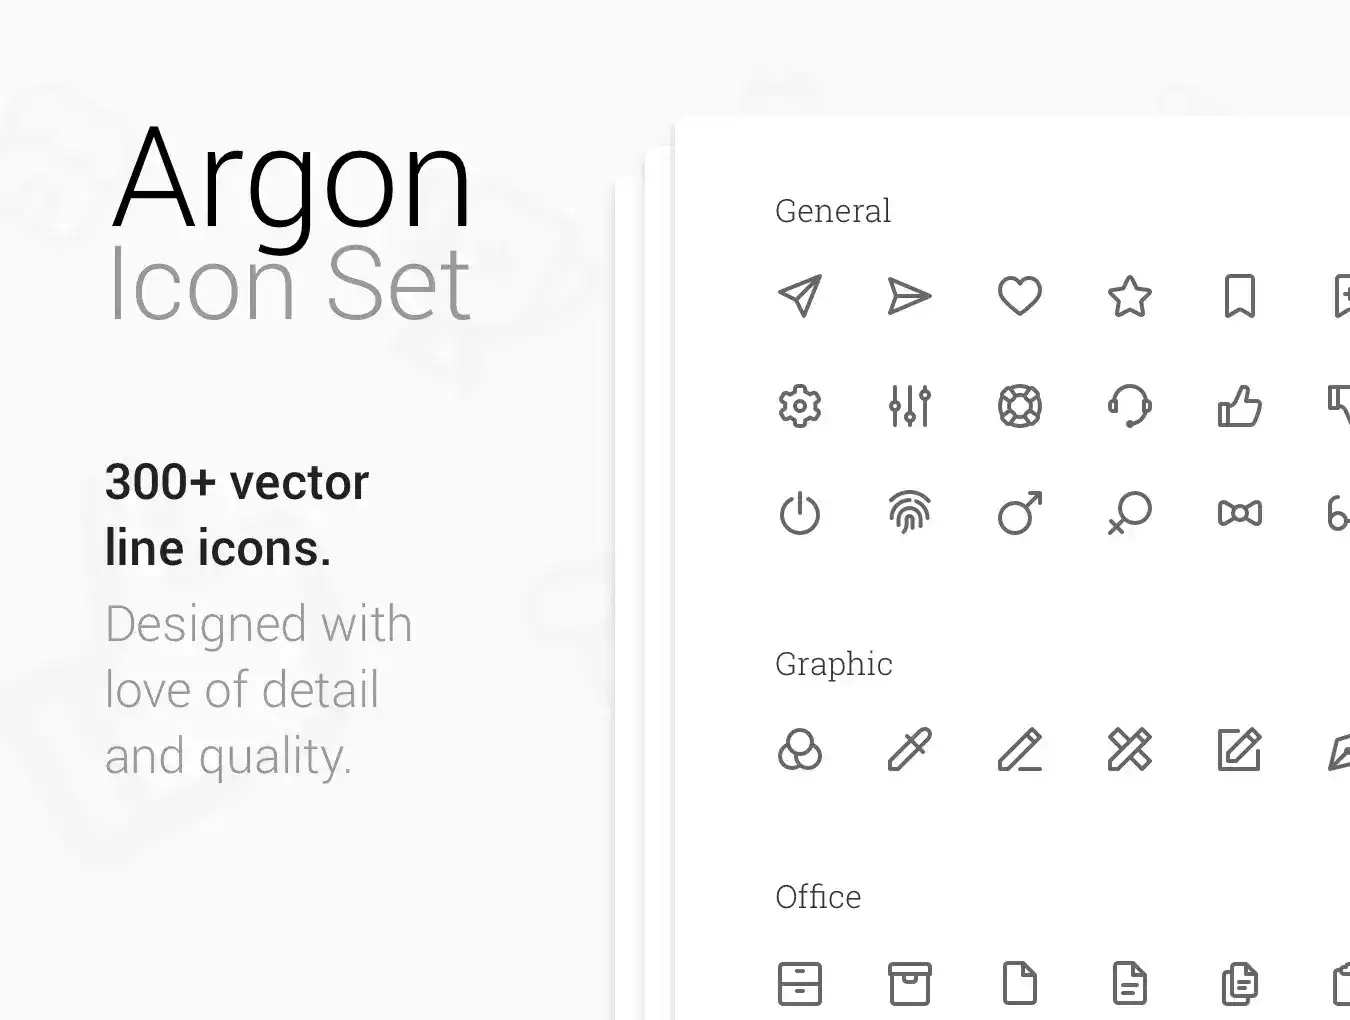Click the female gender symbol icon
The width and height of the screenshot is (1350, 1020).
click(1129, 513)
